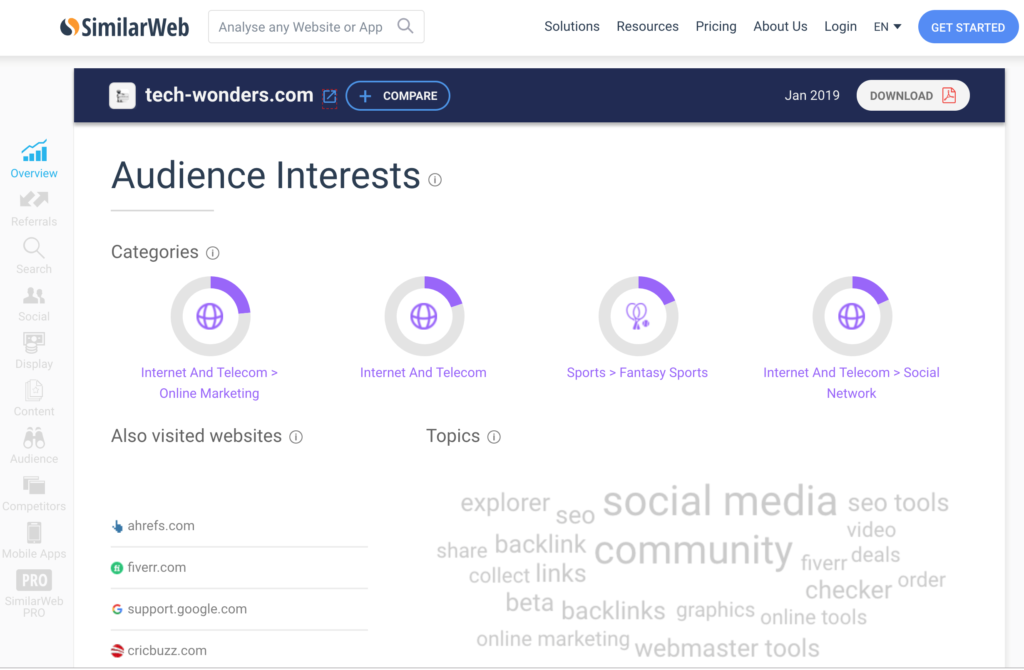Open the EN language dropdown
Viewport: 1024px width, 670px height.
(x=888, y=27)
